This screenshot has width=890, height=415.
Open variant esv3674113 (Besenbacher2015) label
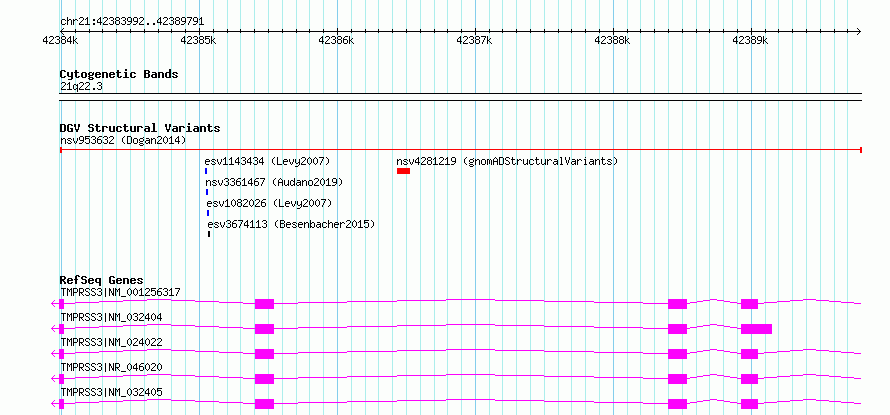coord(291,224)
